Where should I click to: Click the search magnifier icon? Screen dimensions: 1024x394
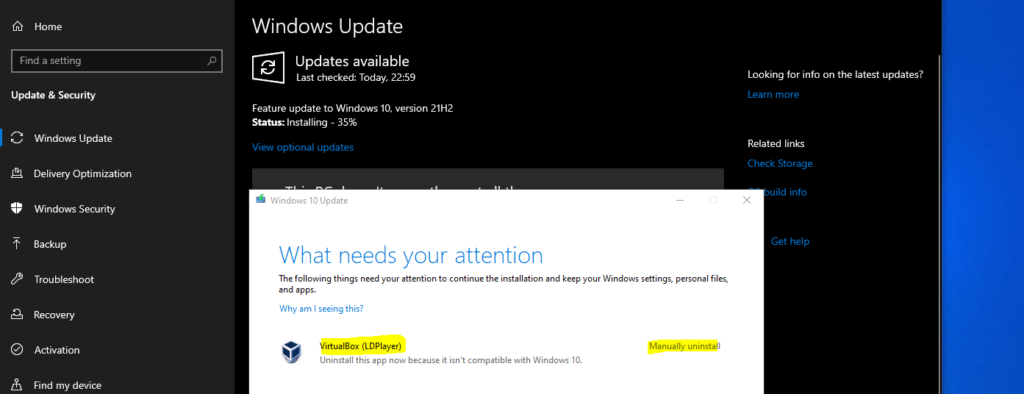coord(211,61)
